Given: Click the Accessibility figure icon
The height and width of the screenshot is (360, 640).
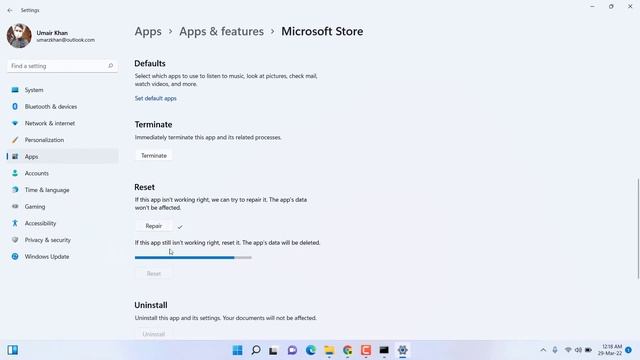Looking at the screenshot, I should pos(15,223).
